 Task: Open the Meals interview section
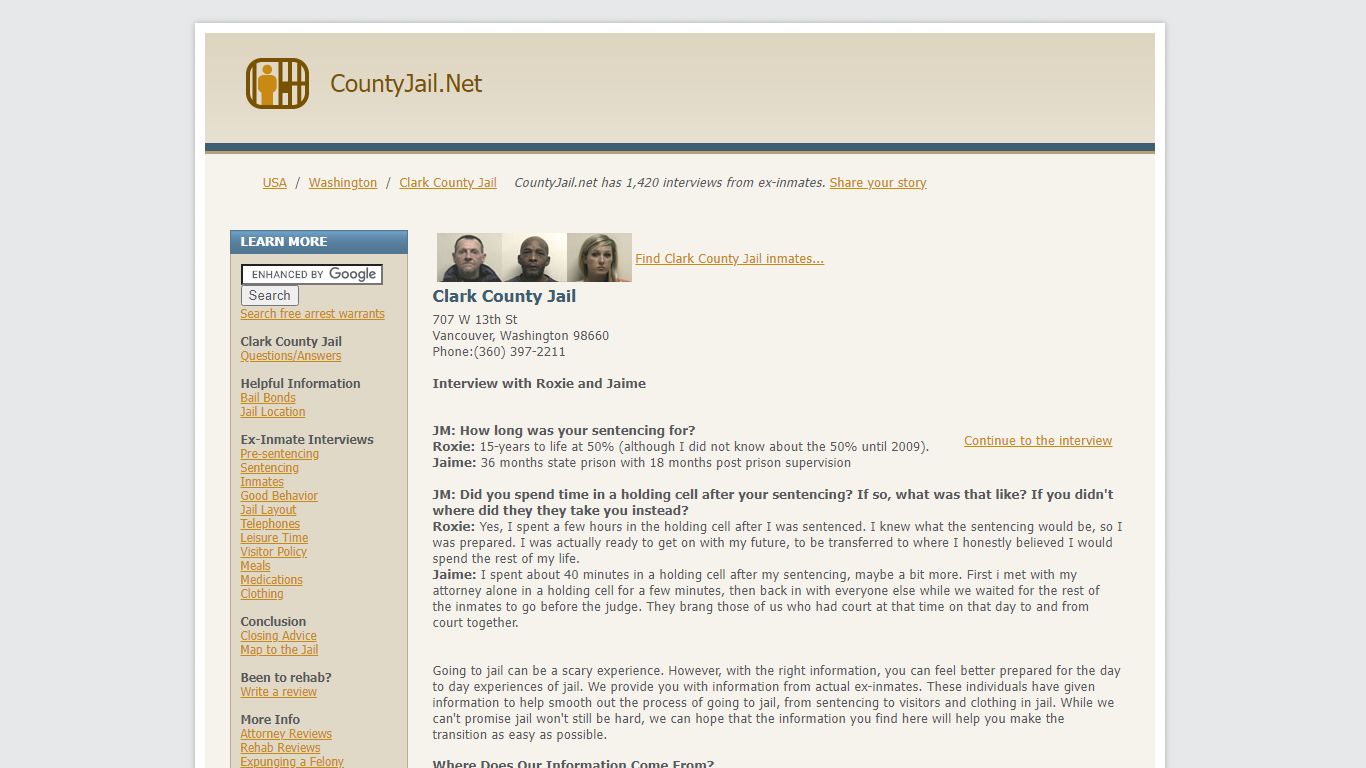click(x=256, y=566)
